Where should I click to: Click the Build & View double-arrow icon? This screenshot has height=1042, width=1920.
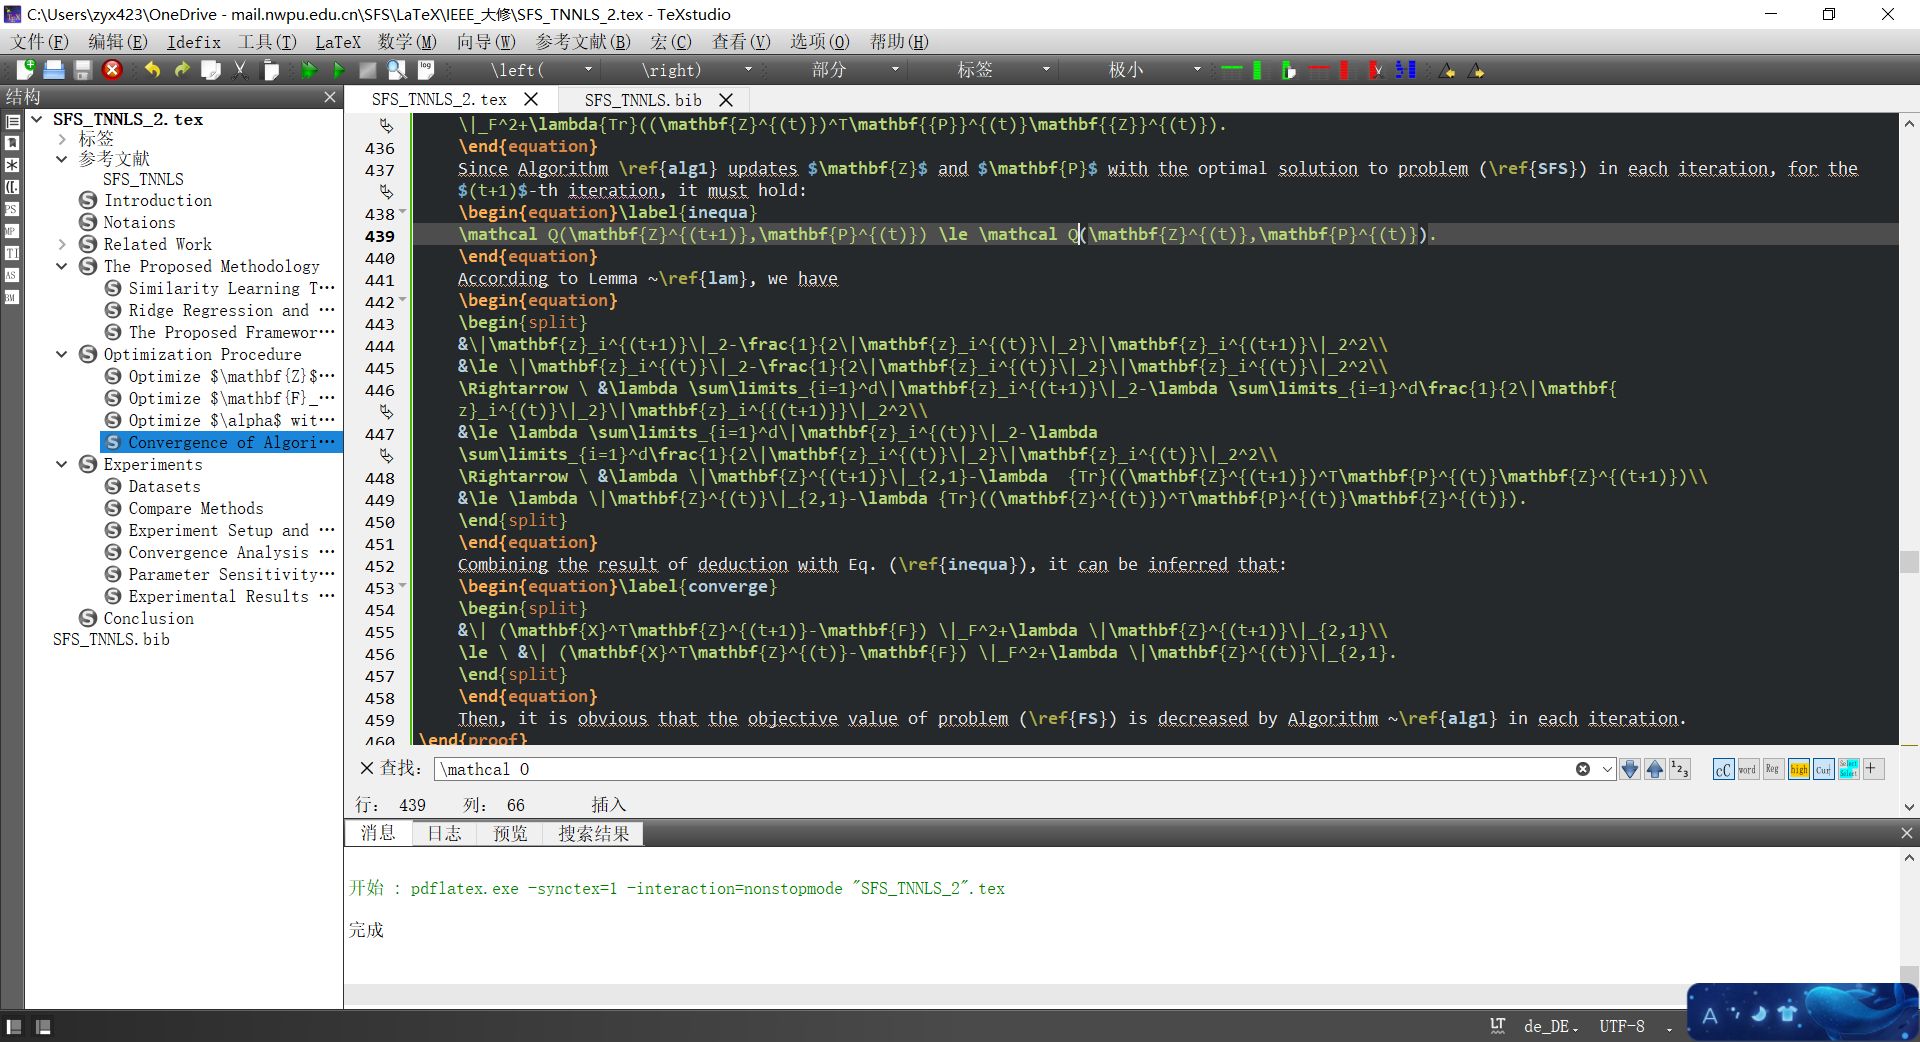coord(309,70)
